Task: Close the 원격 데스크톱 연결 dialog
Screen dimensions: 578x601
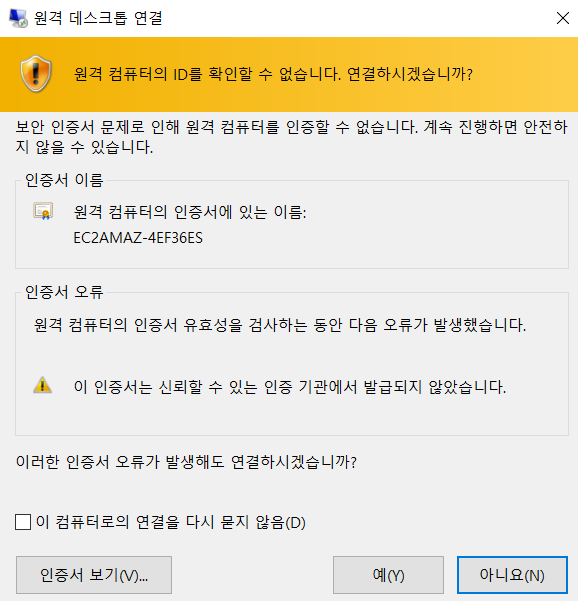Action: [x=562, y=18]
